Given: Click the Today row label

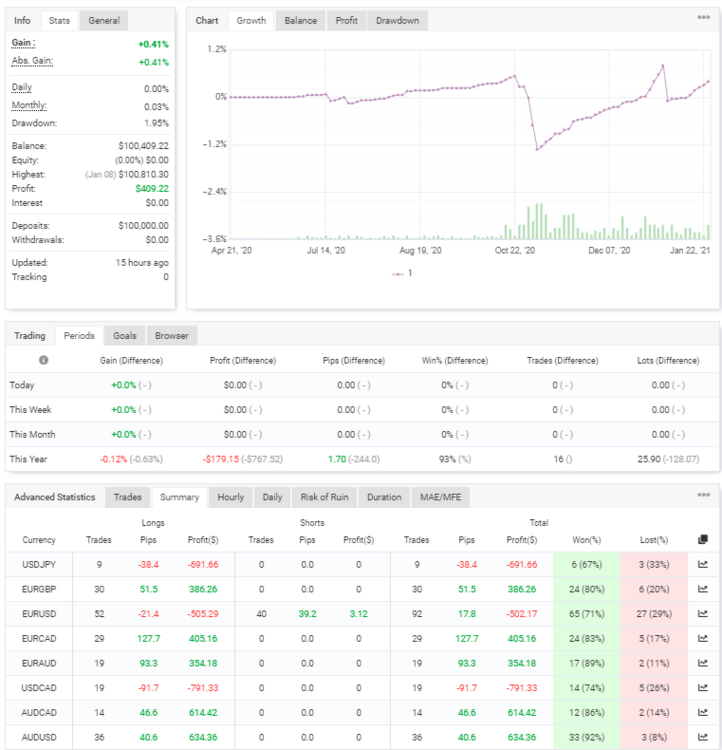Looking at the screenshot, I should pyautogui.click(x=22, y=385).
